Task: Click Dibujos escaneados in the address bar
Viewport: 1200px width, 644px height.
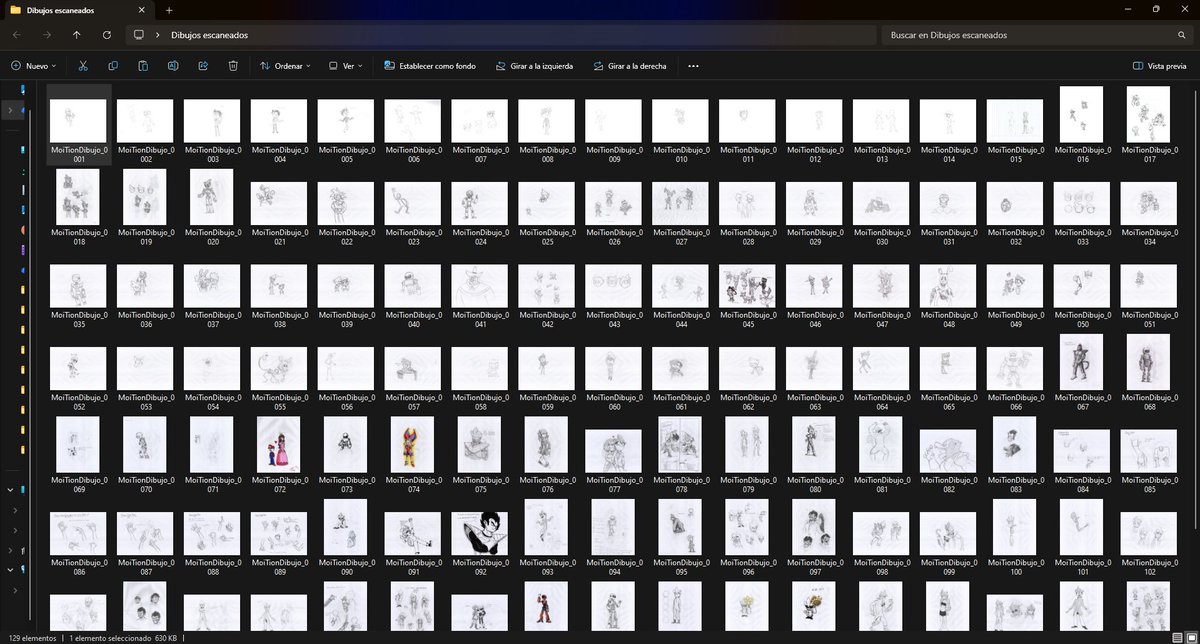Action: point(210,35)
